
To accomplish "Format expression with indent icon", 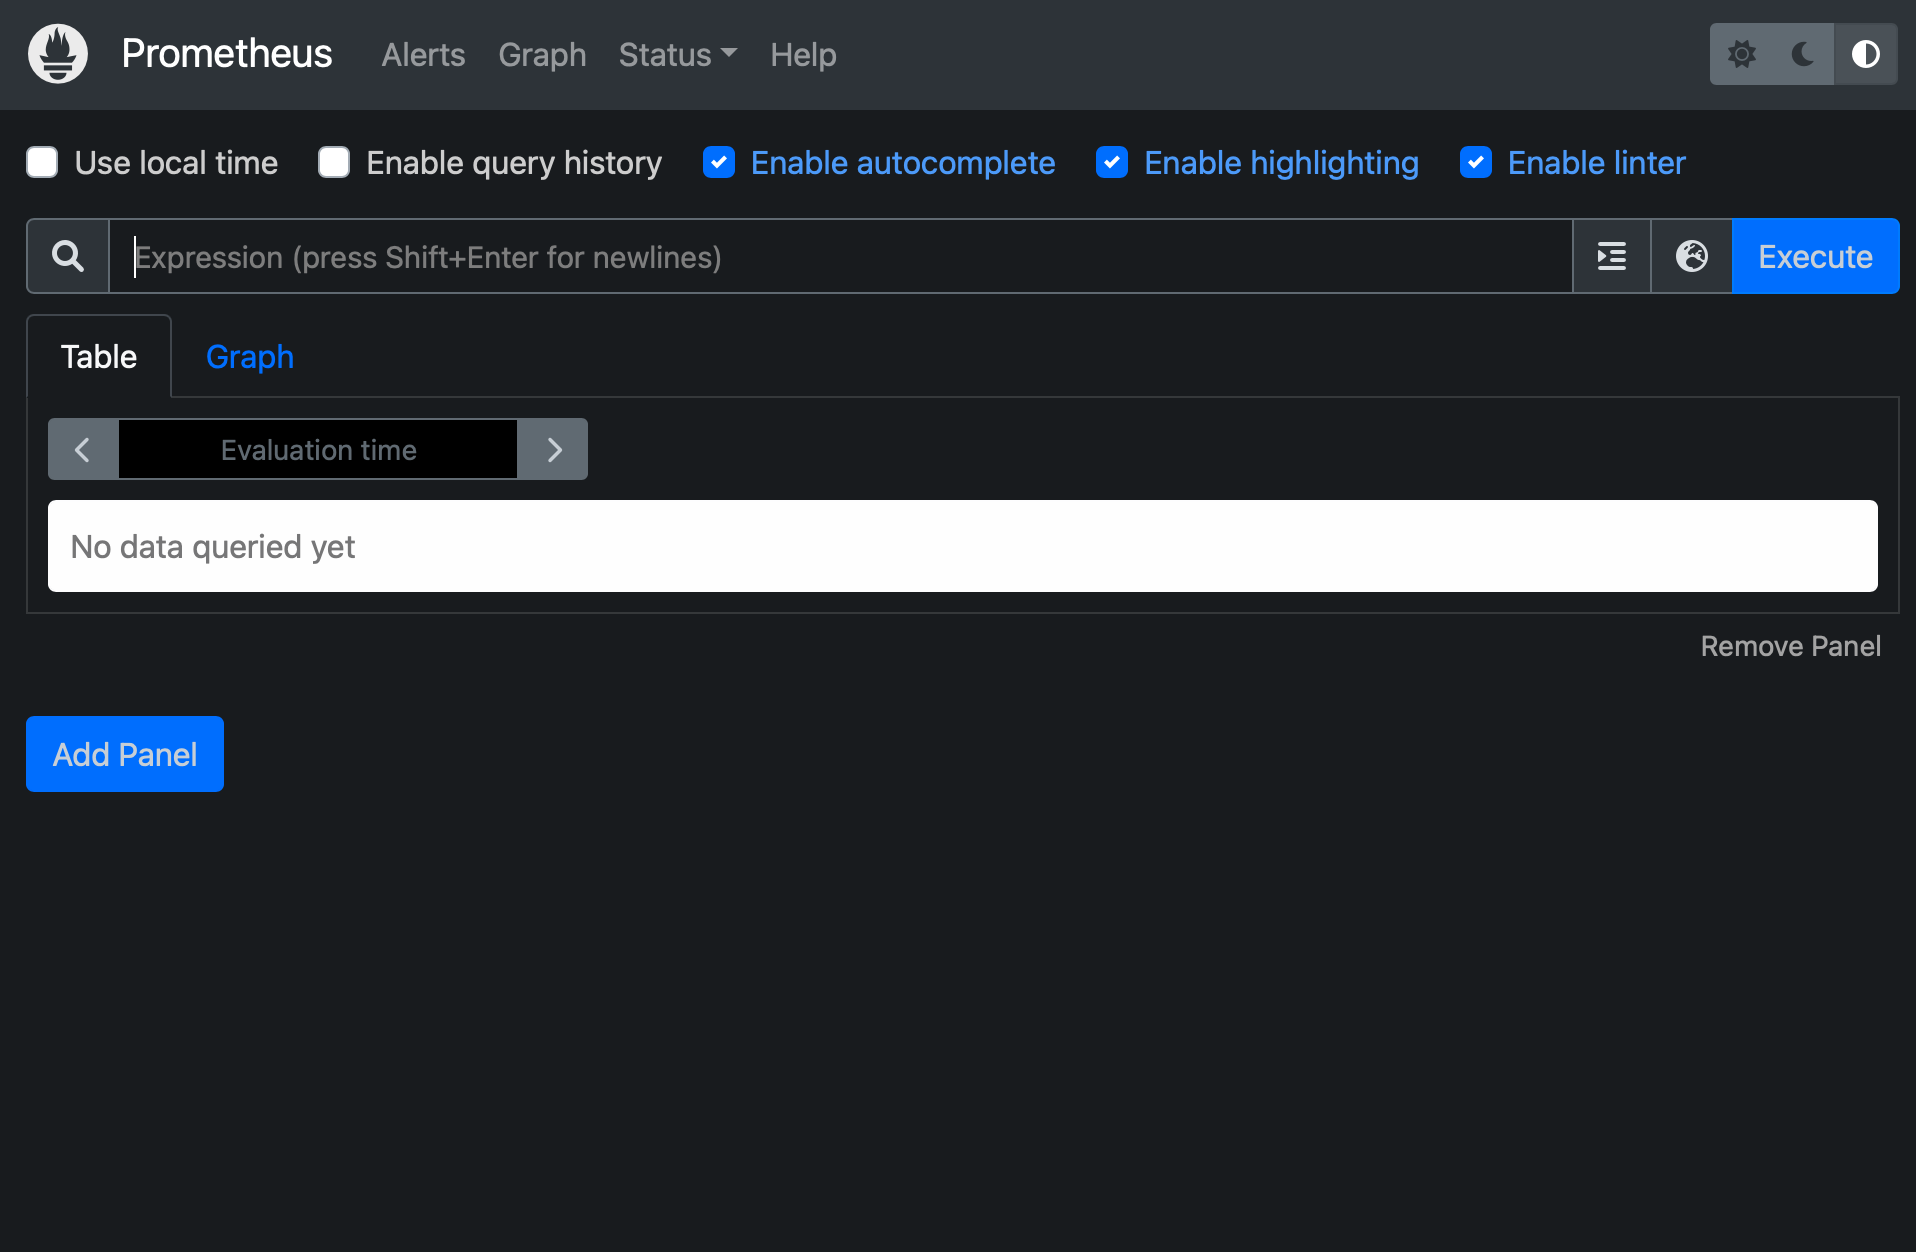I will tap(1611, 256).
